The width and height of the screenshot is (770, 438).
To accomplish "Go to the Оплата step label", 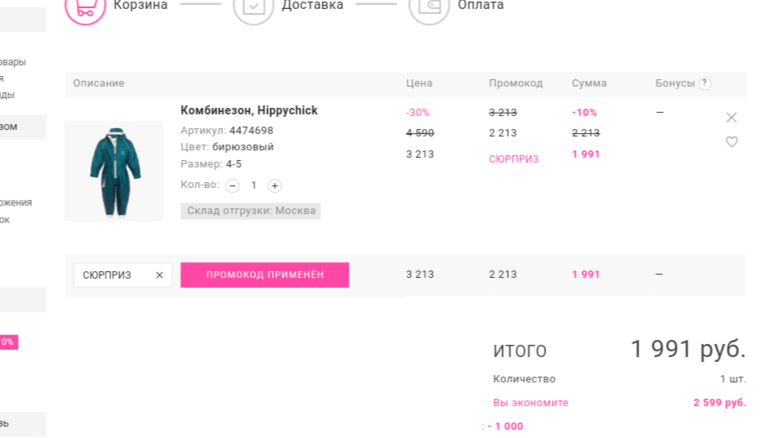I will tap(480, 6).
